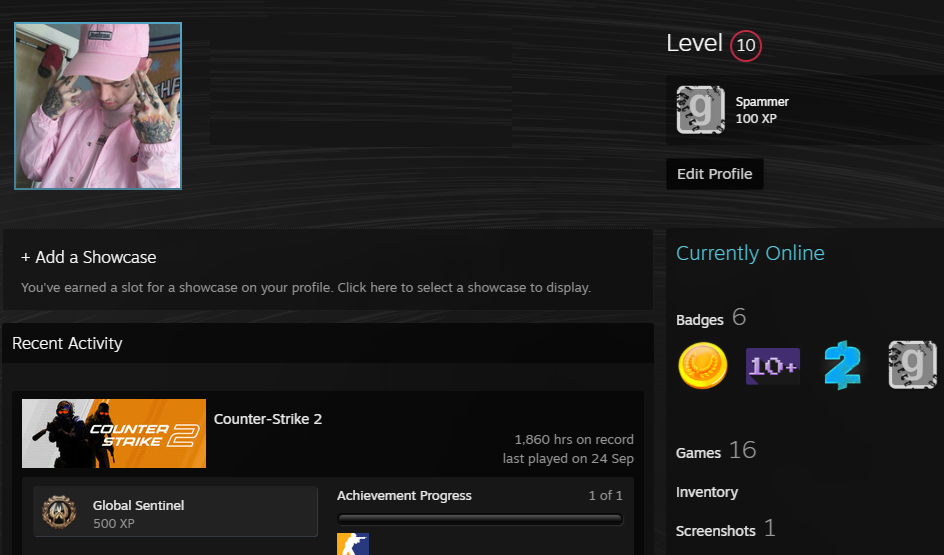The height and width of the screenshot is (555, 944).
Task: Click the Edit Profile button
Action: (715, 174)
